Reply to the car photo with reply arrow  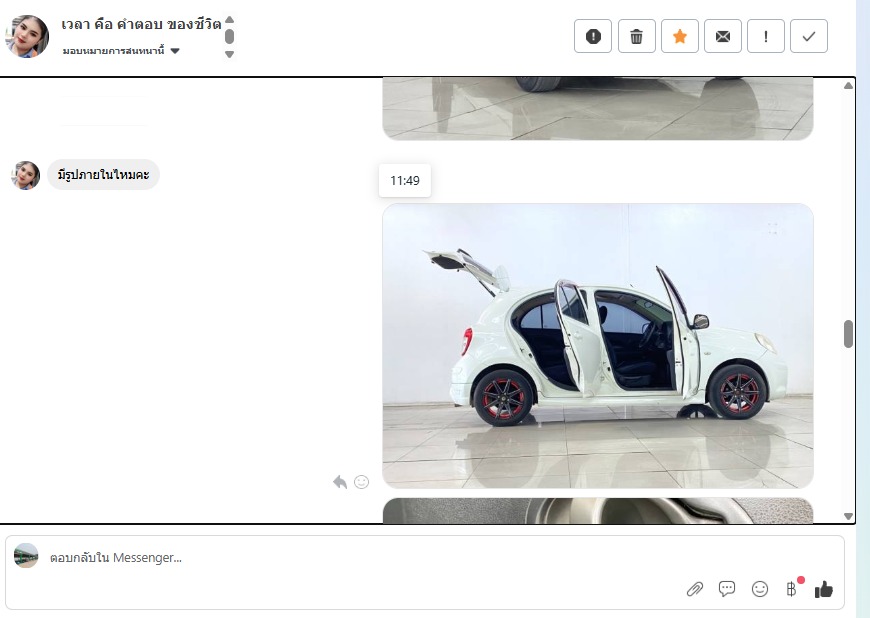(340, 482)
